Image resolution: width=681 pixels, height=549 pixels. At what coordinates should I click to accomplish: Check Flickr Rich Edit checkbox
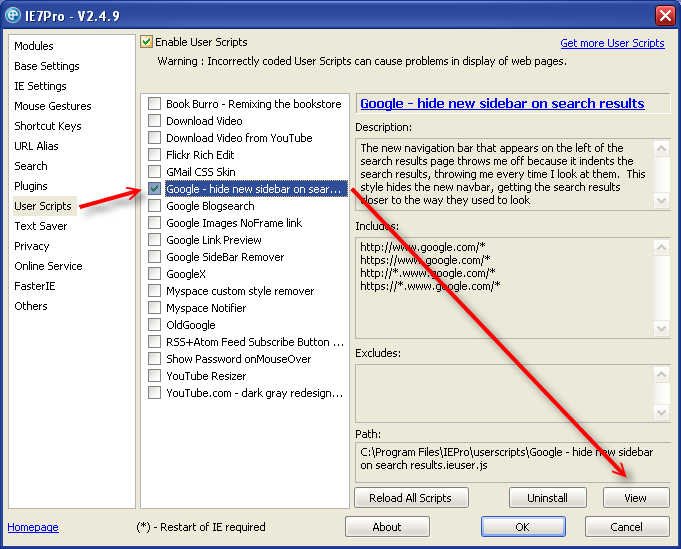[154, 155]
